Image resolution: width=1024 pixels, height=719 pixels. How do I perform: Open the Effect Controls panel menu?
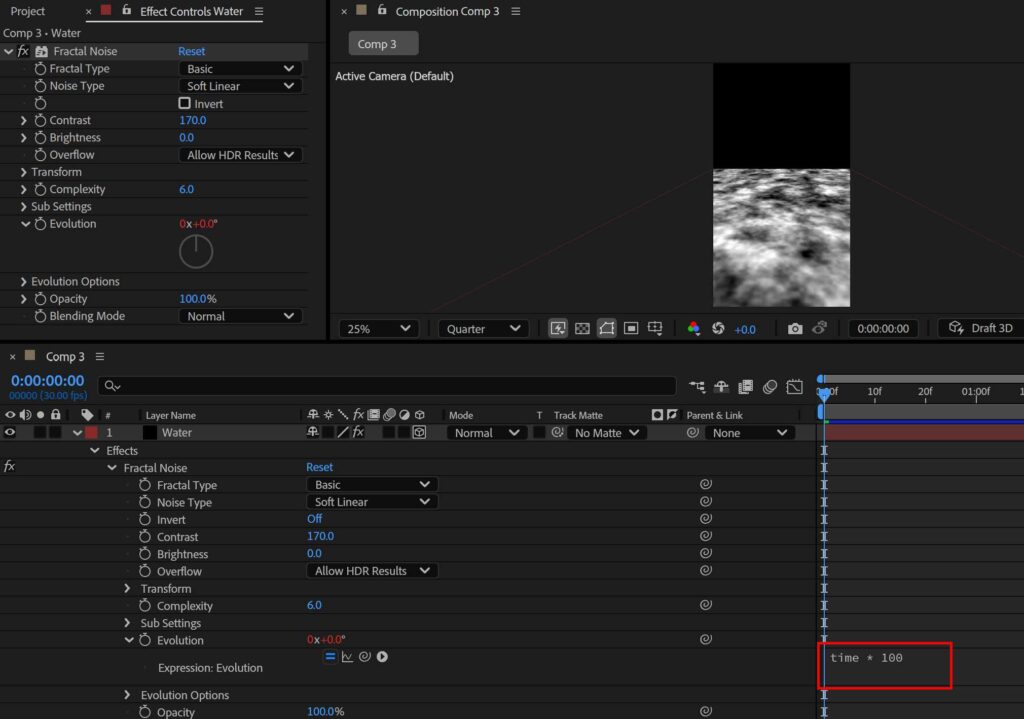coord(259,11)
